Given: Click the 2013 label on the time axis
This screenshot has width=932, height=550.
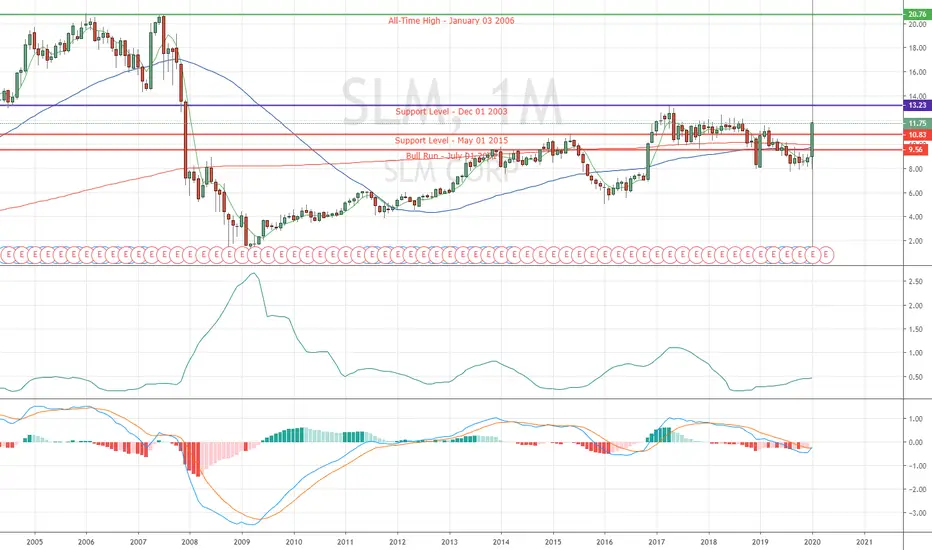Looking at the screenshot, I should click(449, 542).
